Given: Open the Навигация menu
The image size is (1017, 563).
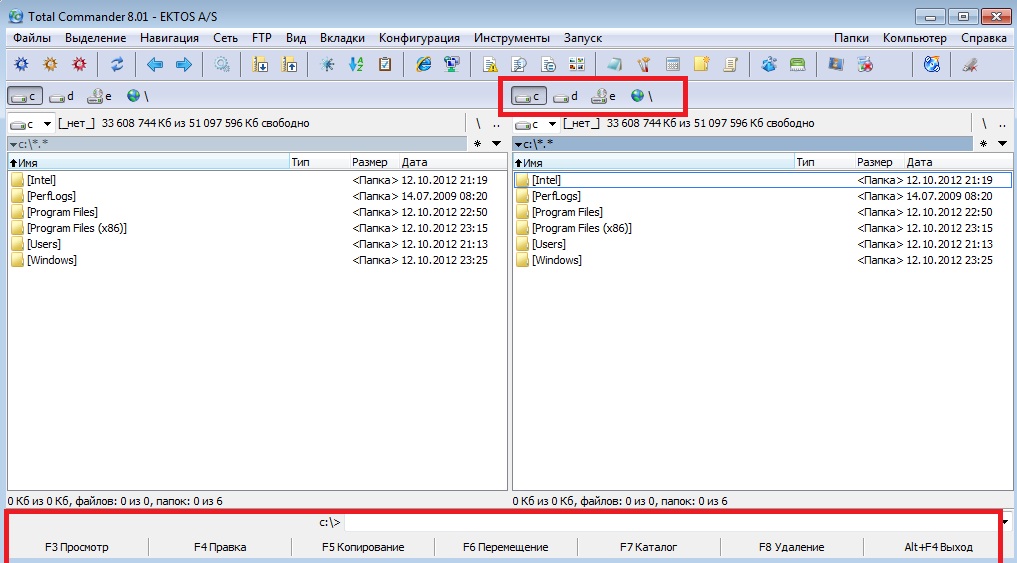Looking at the screenshot, I should click(x=169, y=38).
